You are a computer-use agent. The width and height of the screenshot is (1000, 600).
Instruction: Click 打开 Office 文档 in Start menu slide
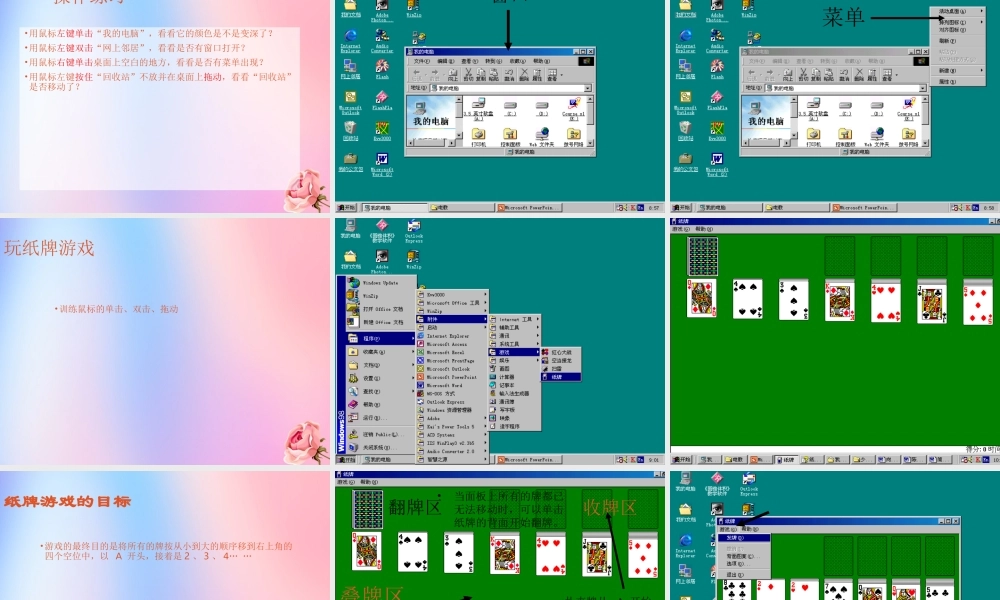point(381,309)
